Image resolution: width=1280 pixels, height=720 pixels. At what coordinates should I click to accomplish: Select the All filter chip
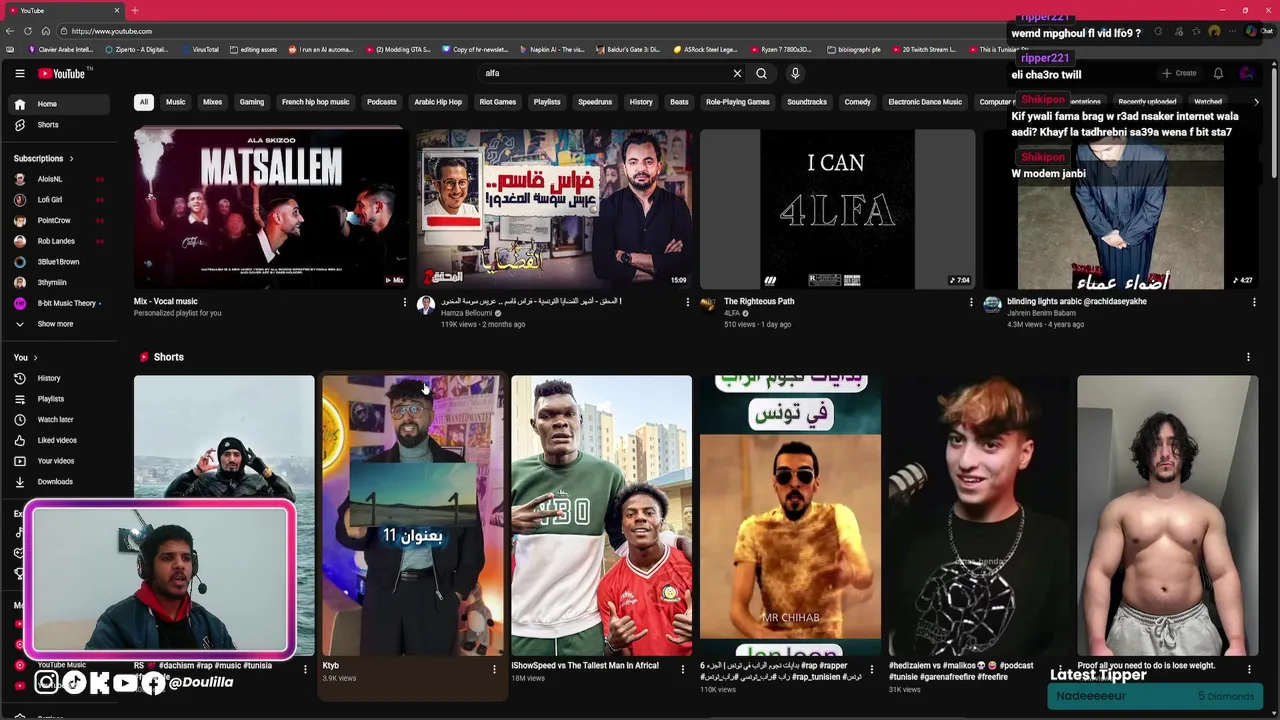(144, 102)
